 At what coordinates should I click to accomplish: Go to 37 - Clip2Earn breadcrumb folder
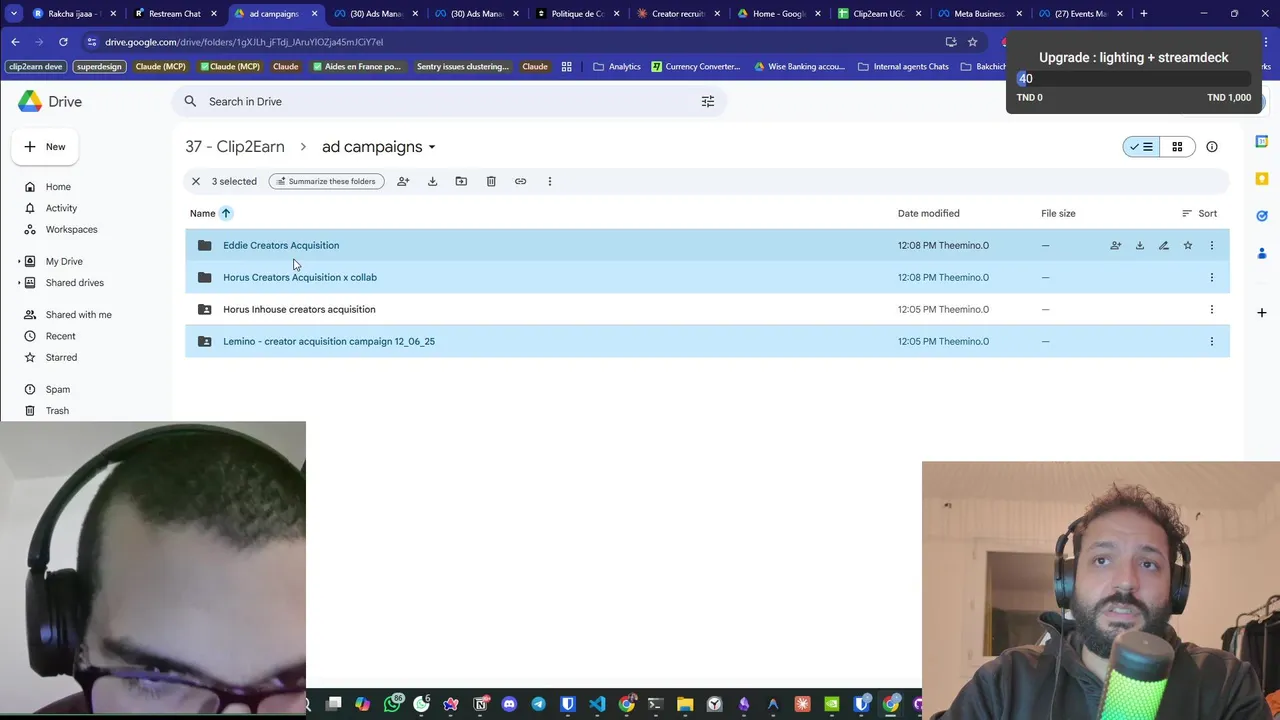pyautogui.click(x=235, y=147)
